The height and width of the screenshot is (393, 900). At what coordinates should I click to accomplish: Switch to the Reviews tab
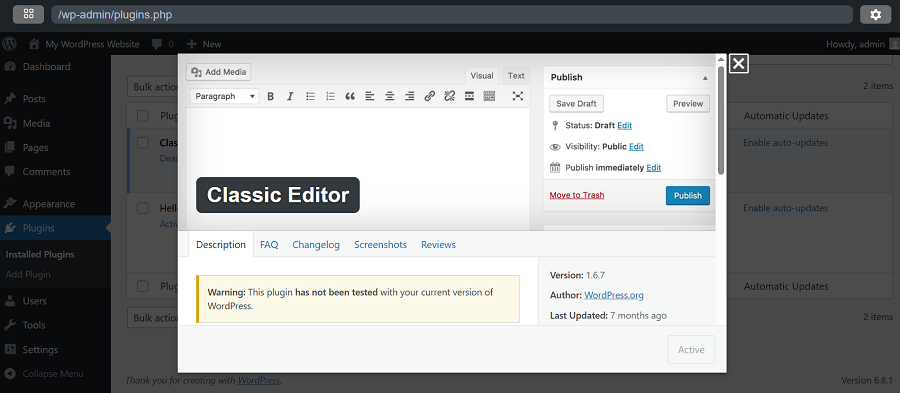[439, 244]
